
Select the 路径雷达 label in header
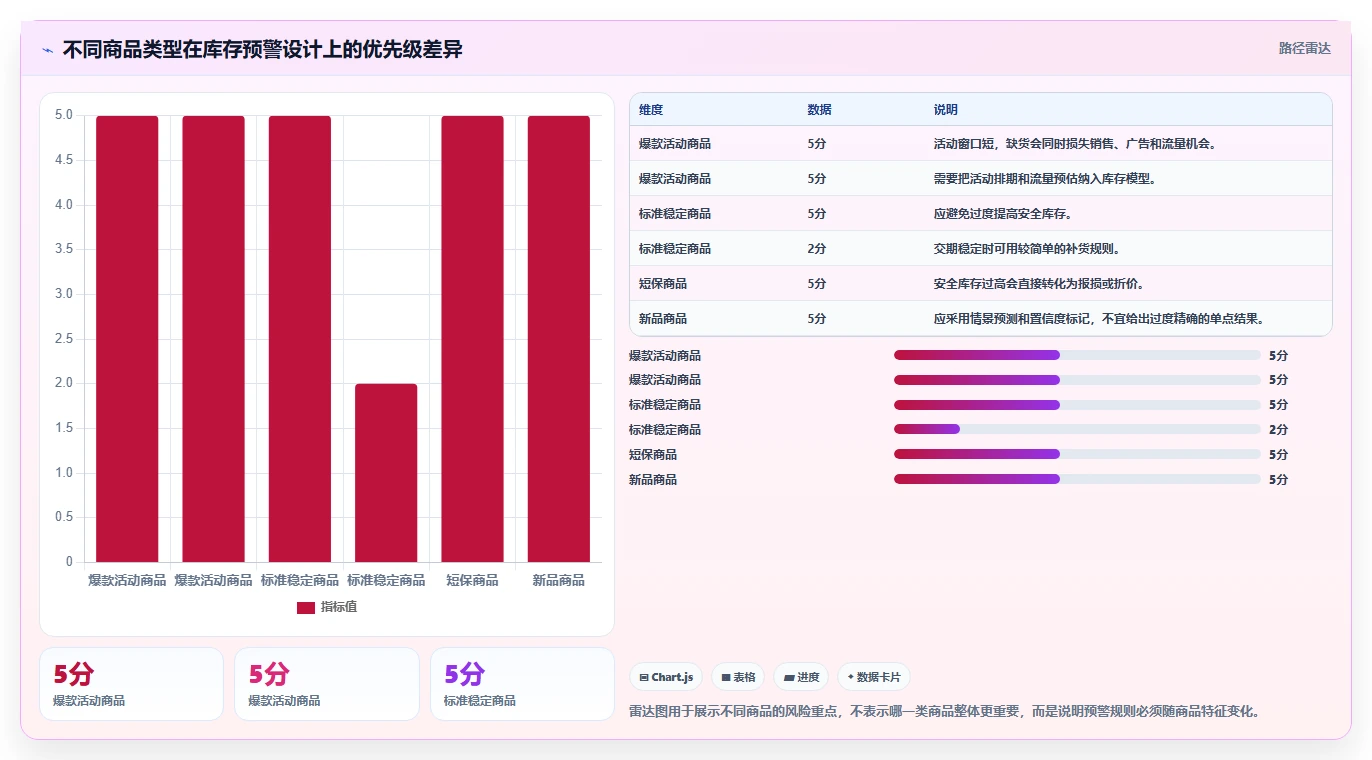[1305, 48]
